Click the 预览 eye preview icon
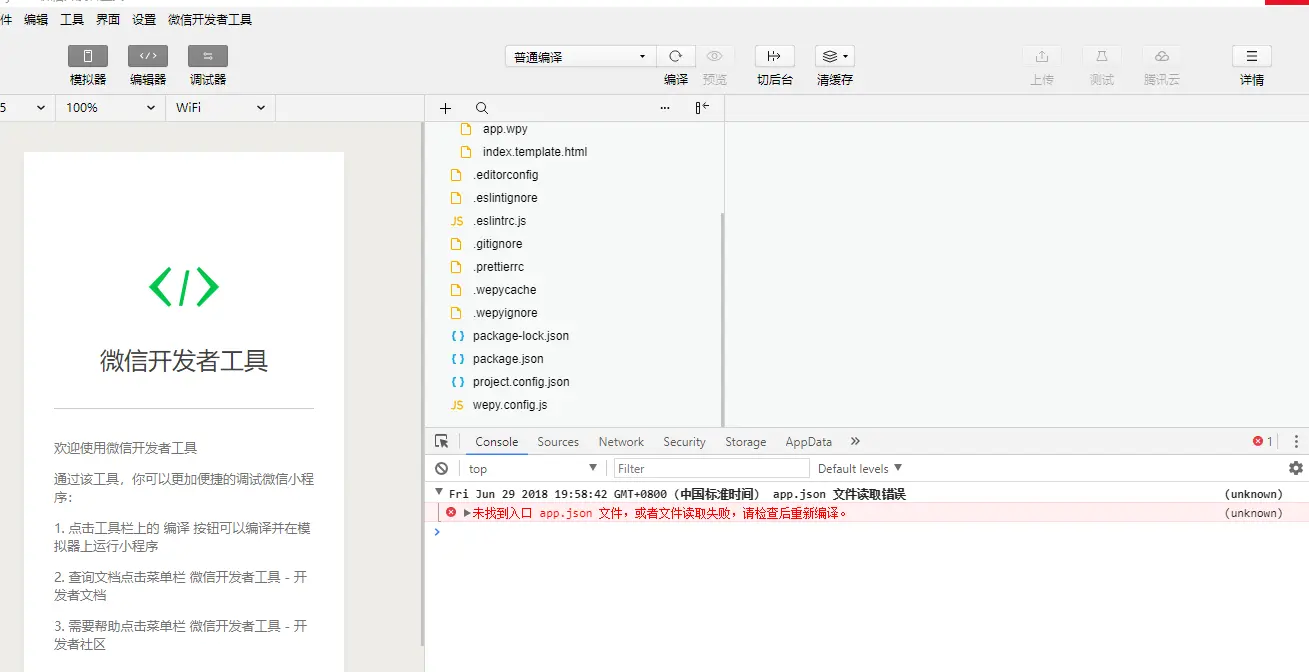The width and height of the screenshot is (1309, 672). click(714, 57)
